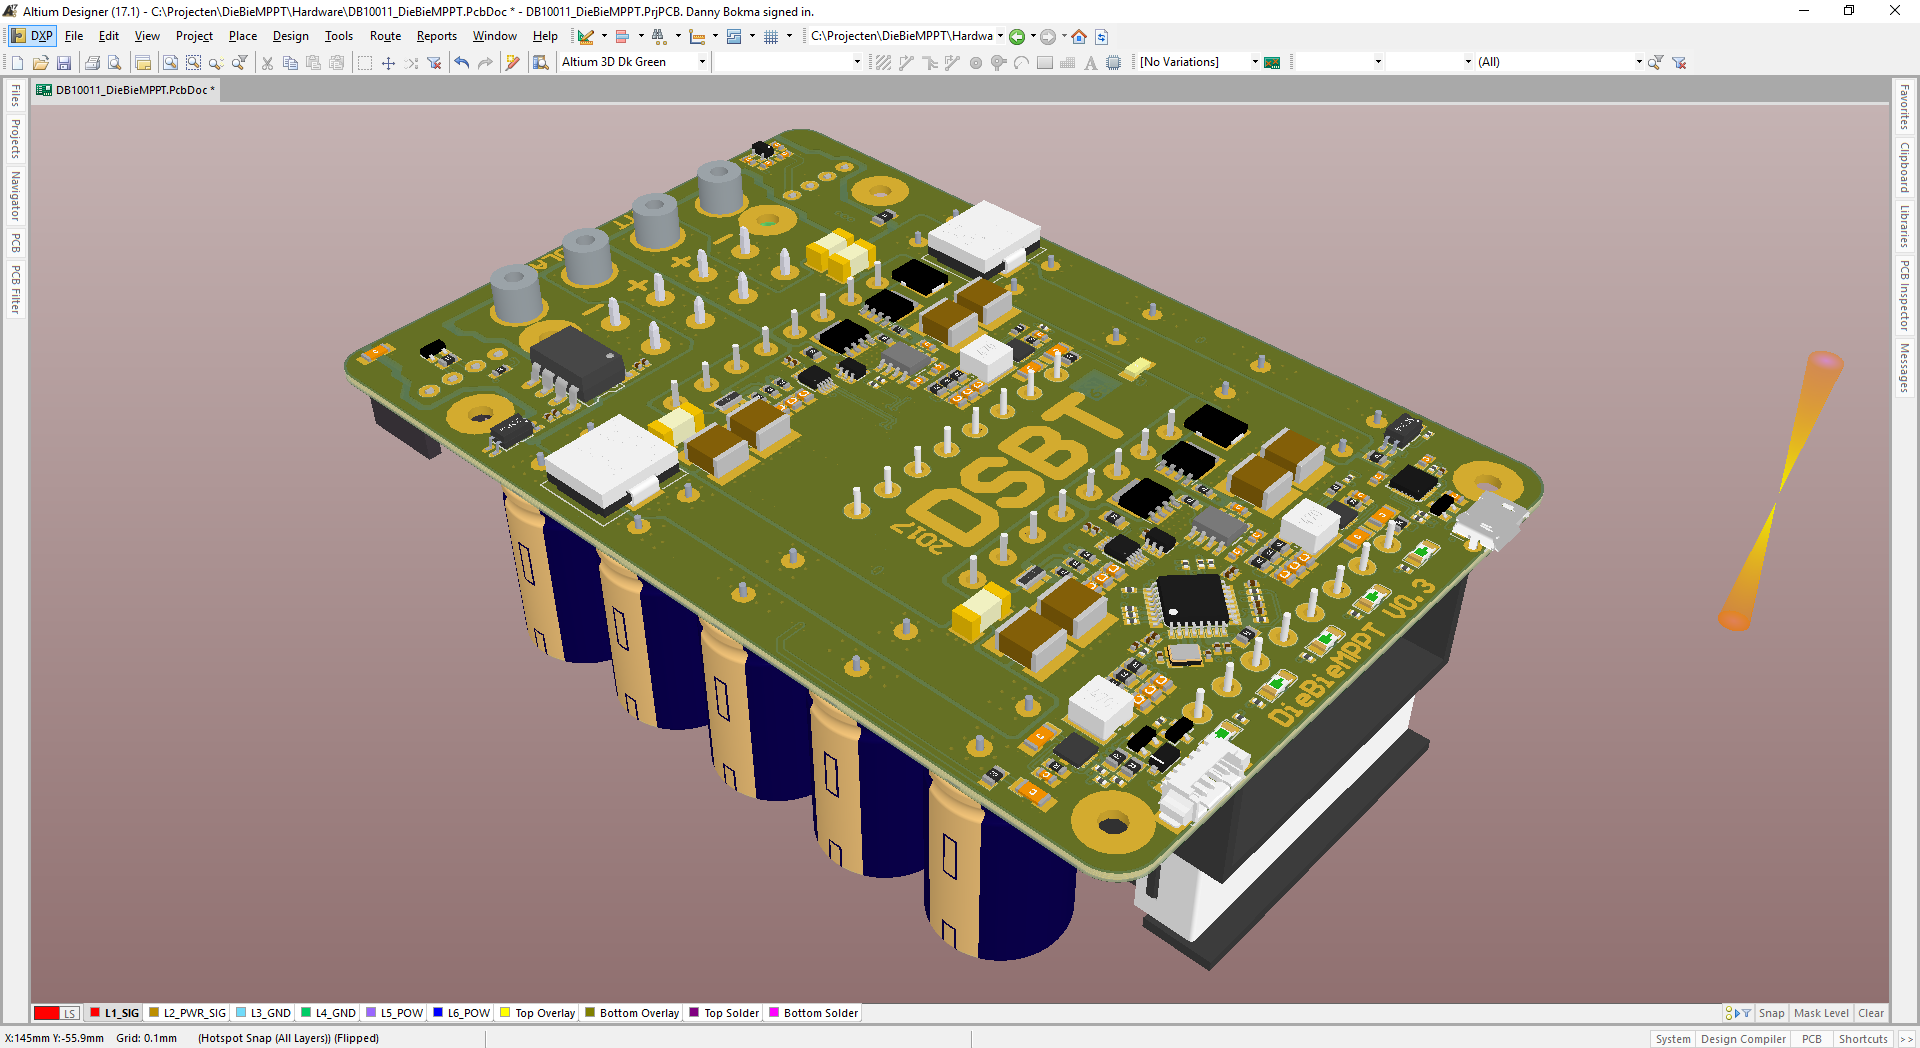Click the Alignment tools icon
The image size is (1920, 1048).
[x=622, y=37]
